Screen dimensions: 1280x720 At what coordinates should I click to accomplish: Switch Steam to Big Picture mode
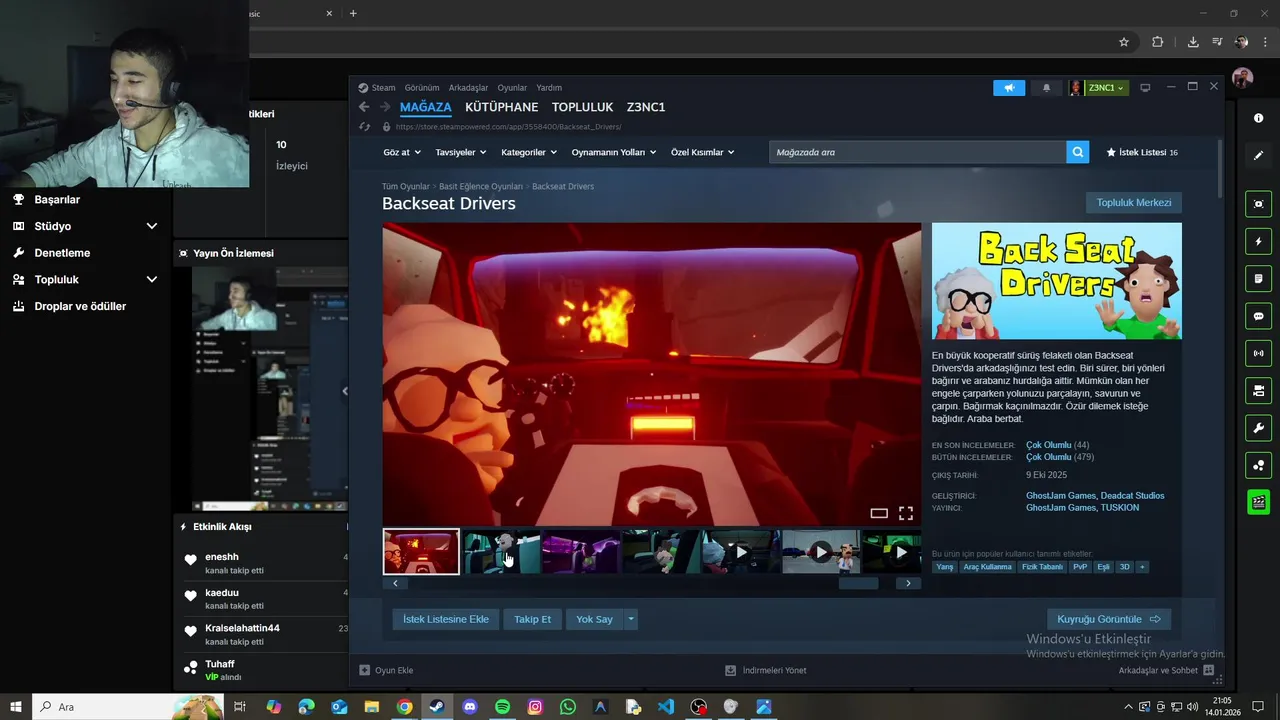pos(1145,88)
